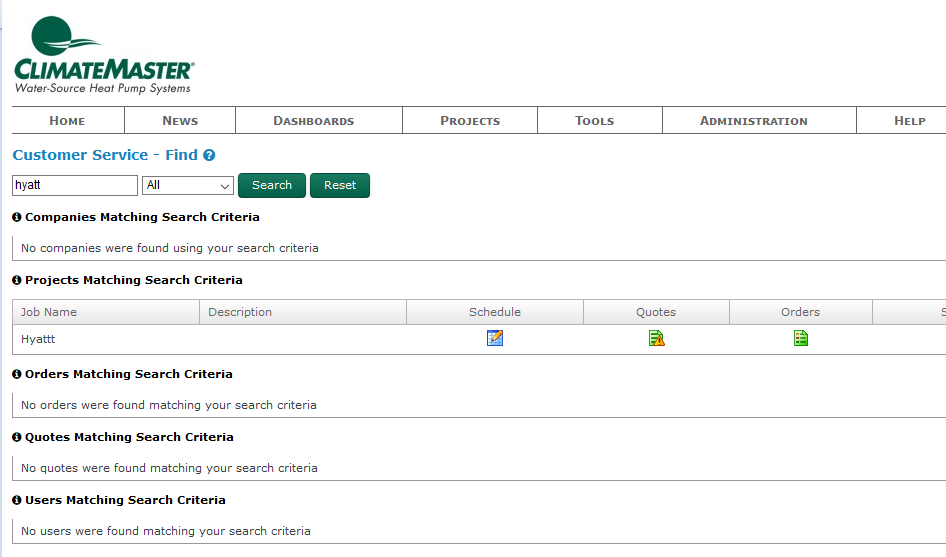Click the Customer Service - Find heading
946x557 pixels.
[x=105, y=155]
